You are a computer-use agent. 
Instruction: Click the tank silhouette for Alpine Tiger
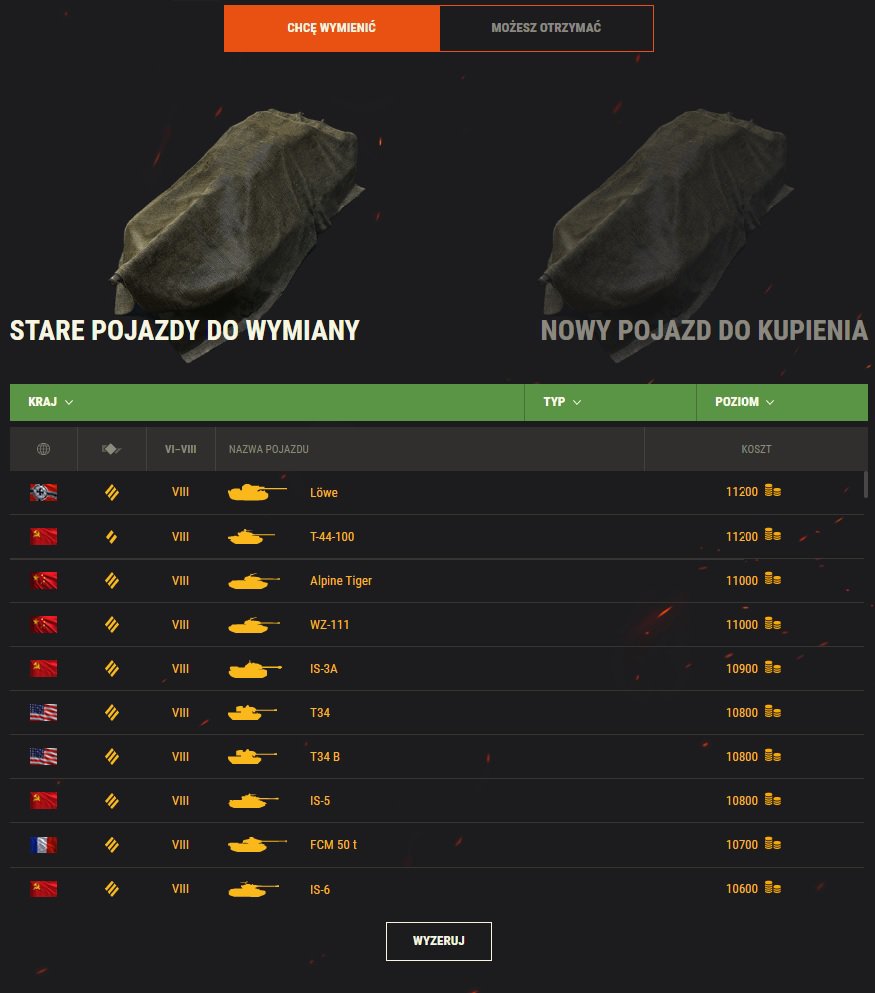coord(254,581)
